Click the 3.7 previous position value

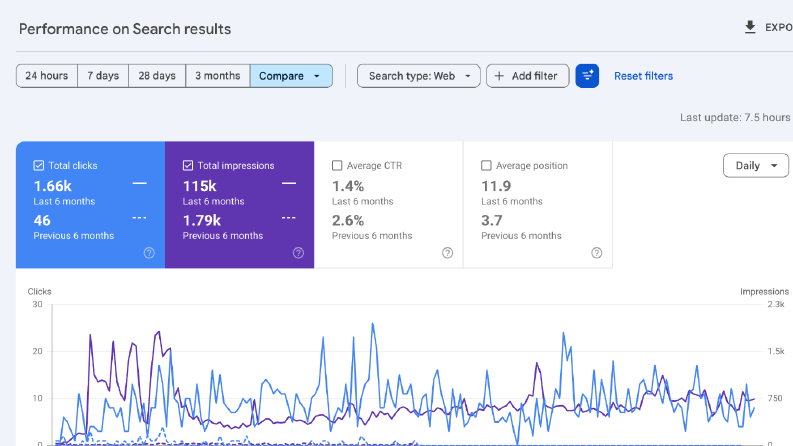coord(492,220)
